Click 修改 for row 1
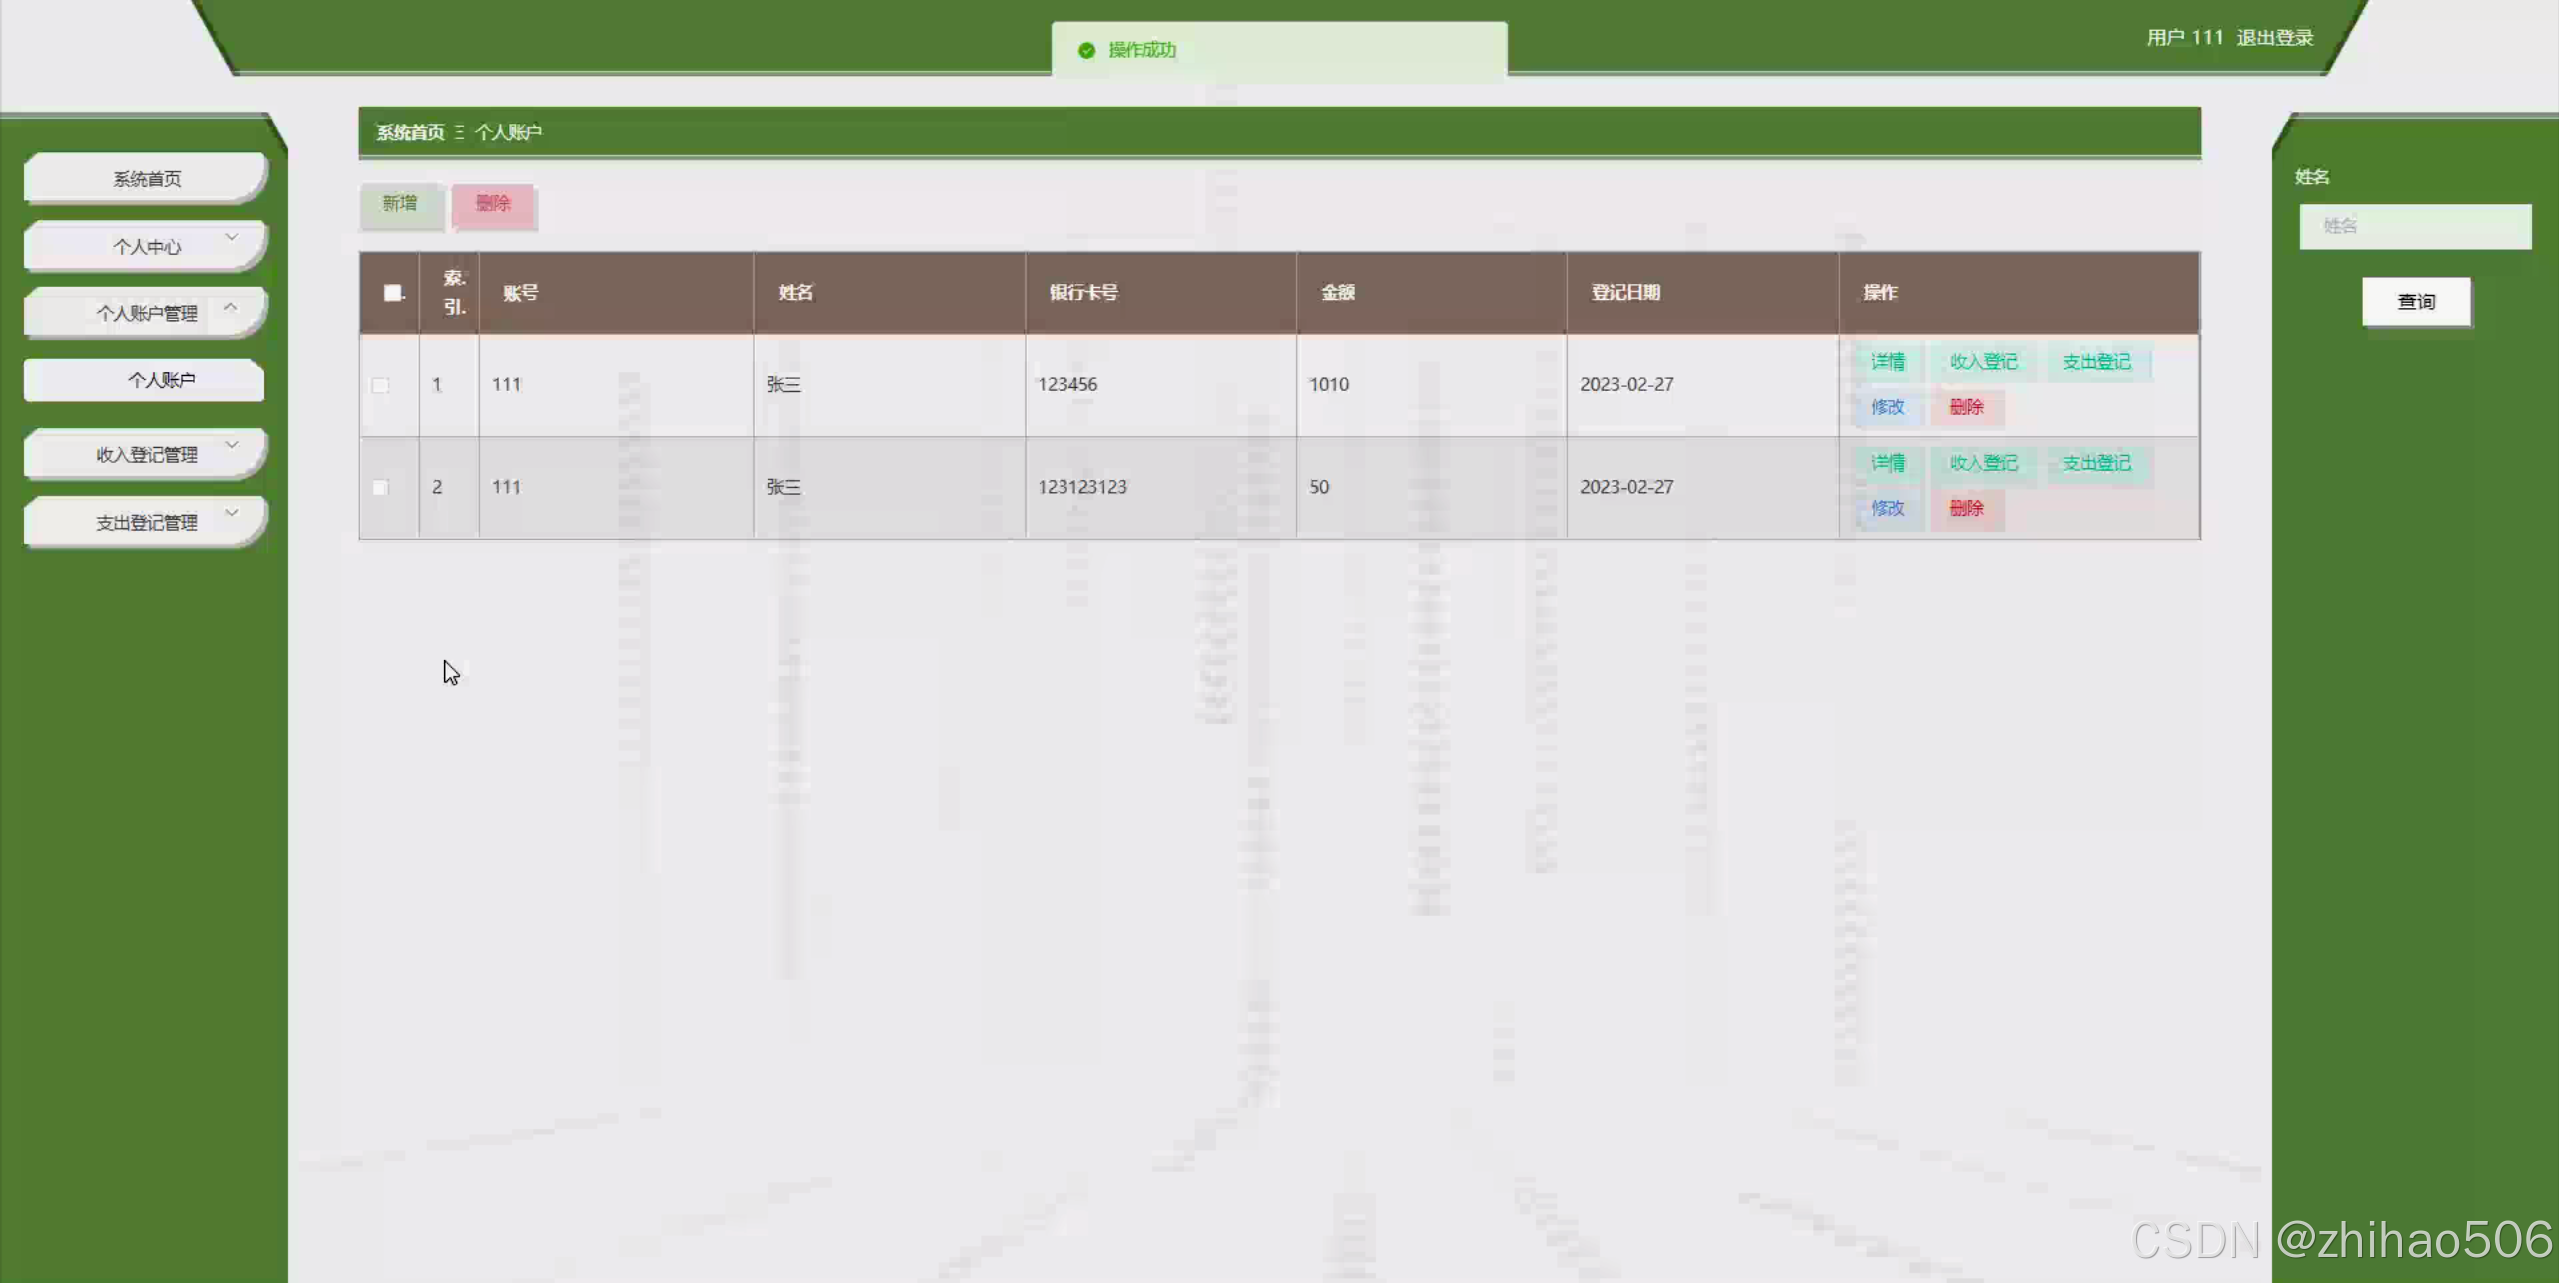2559x1283 pixels. point(1887,407)
